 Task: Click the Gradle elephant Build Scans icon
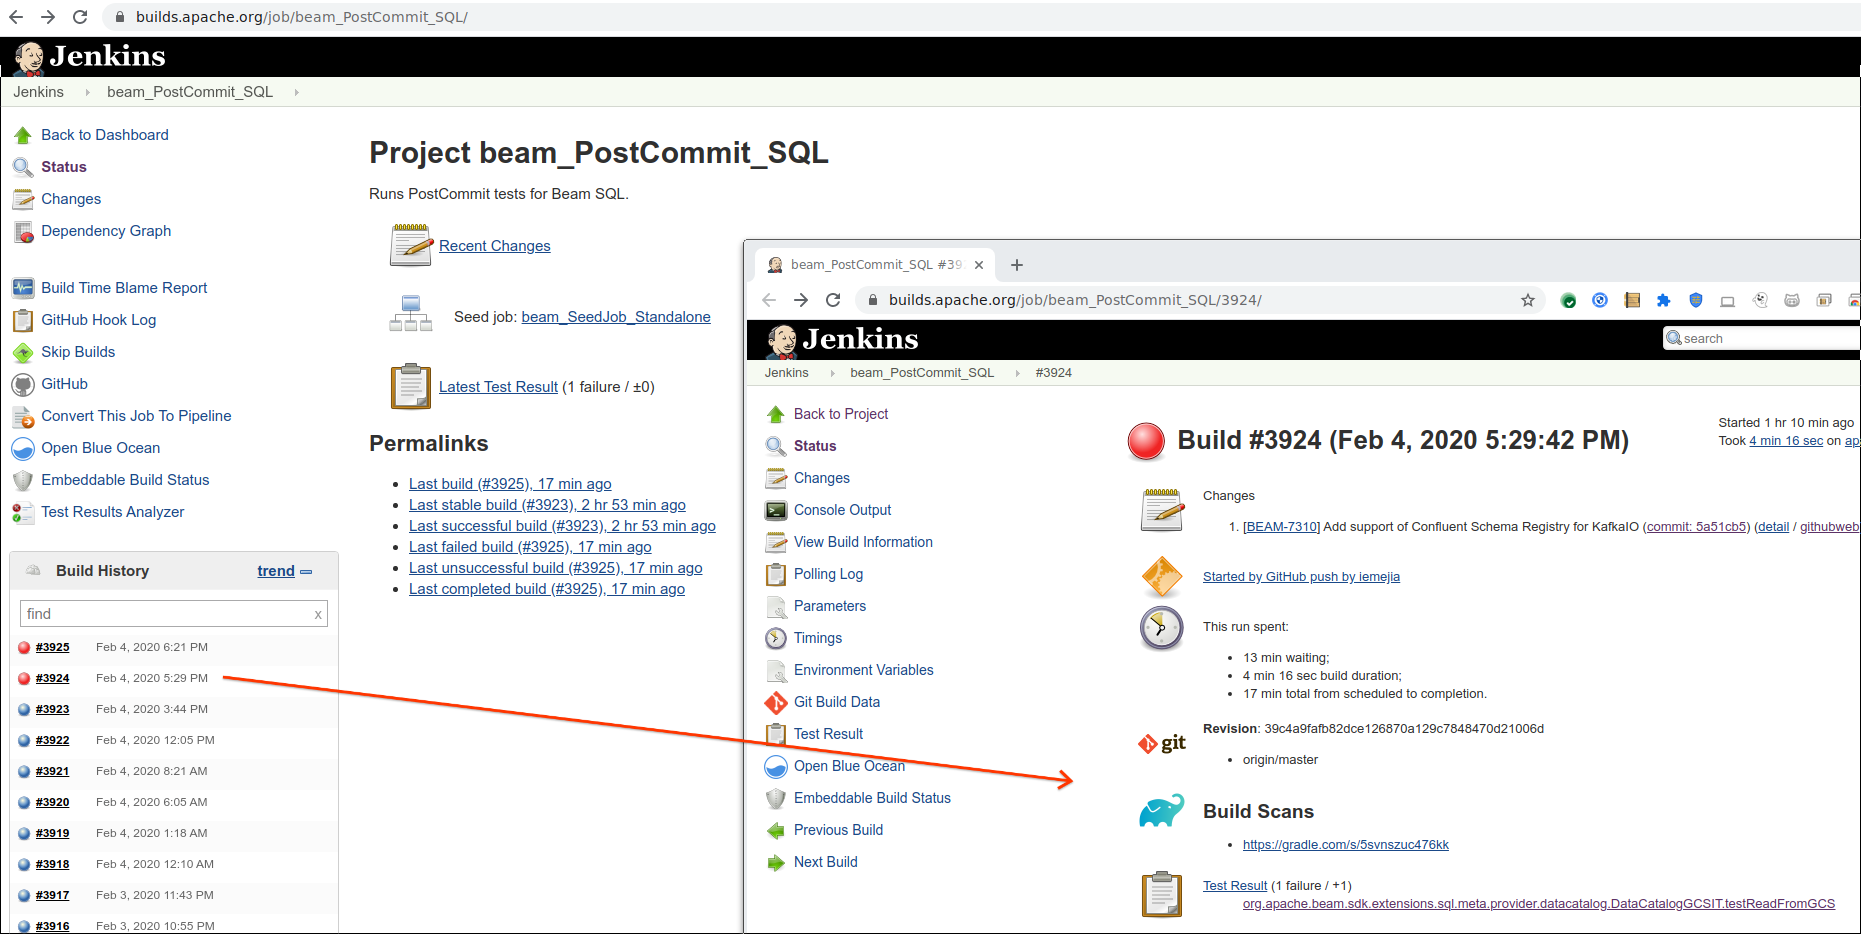(1162, 810)
